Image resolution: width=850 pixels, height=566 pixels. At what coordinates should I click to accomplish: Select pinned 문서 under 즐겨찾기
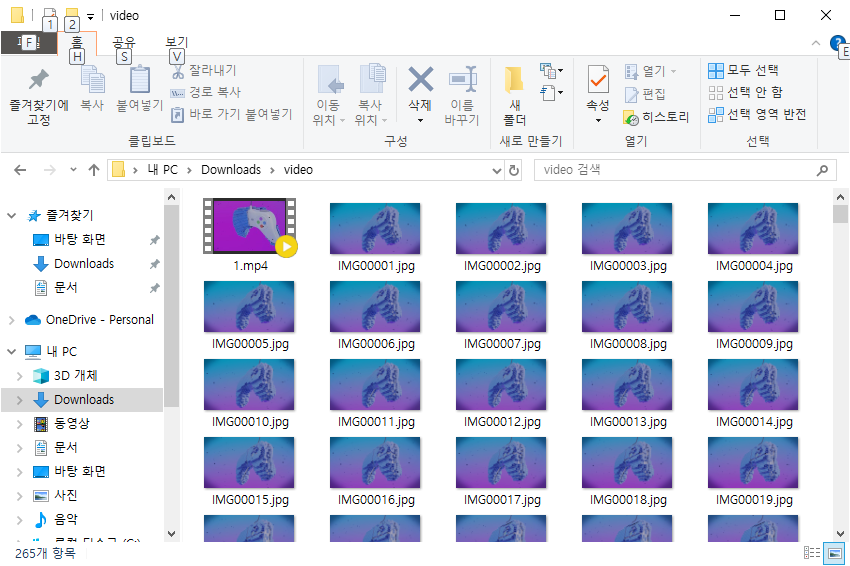pos(65,287)
